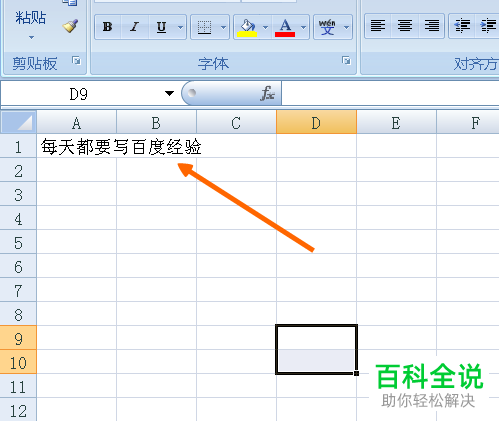Center align text
Screen dimensions: 499x421
tap(404, 26)
